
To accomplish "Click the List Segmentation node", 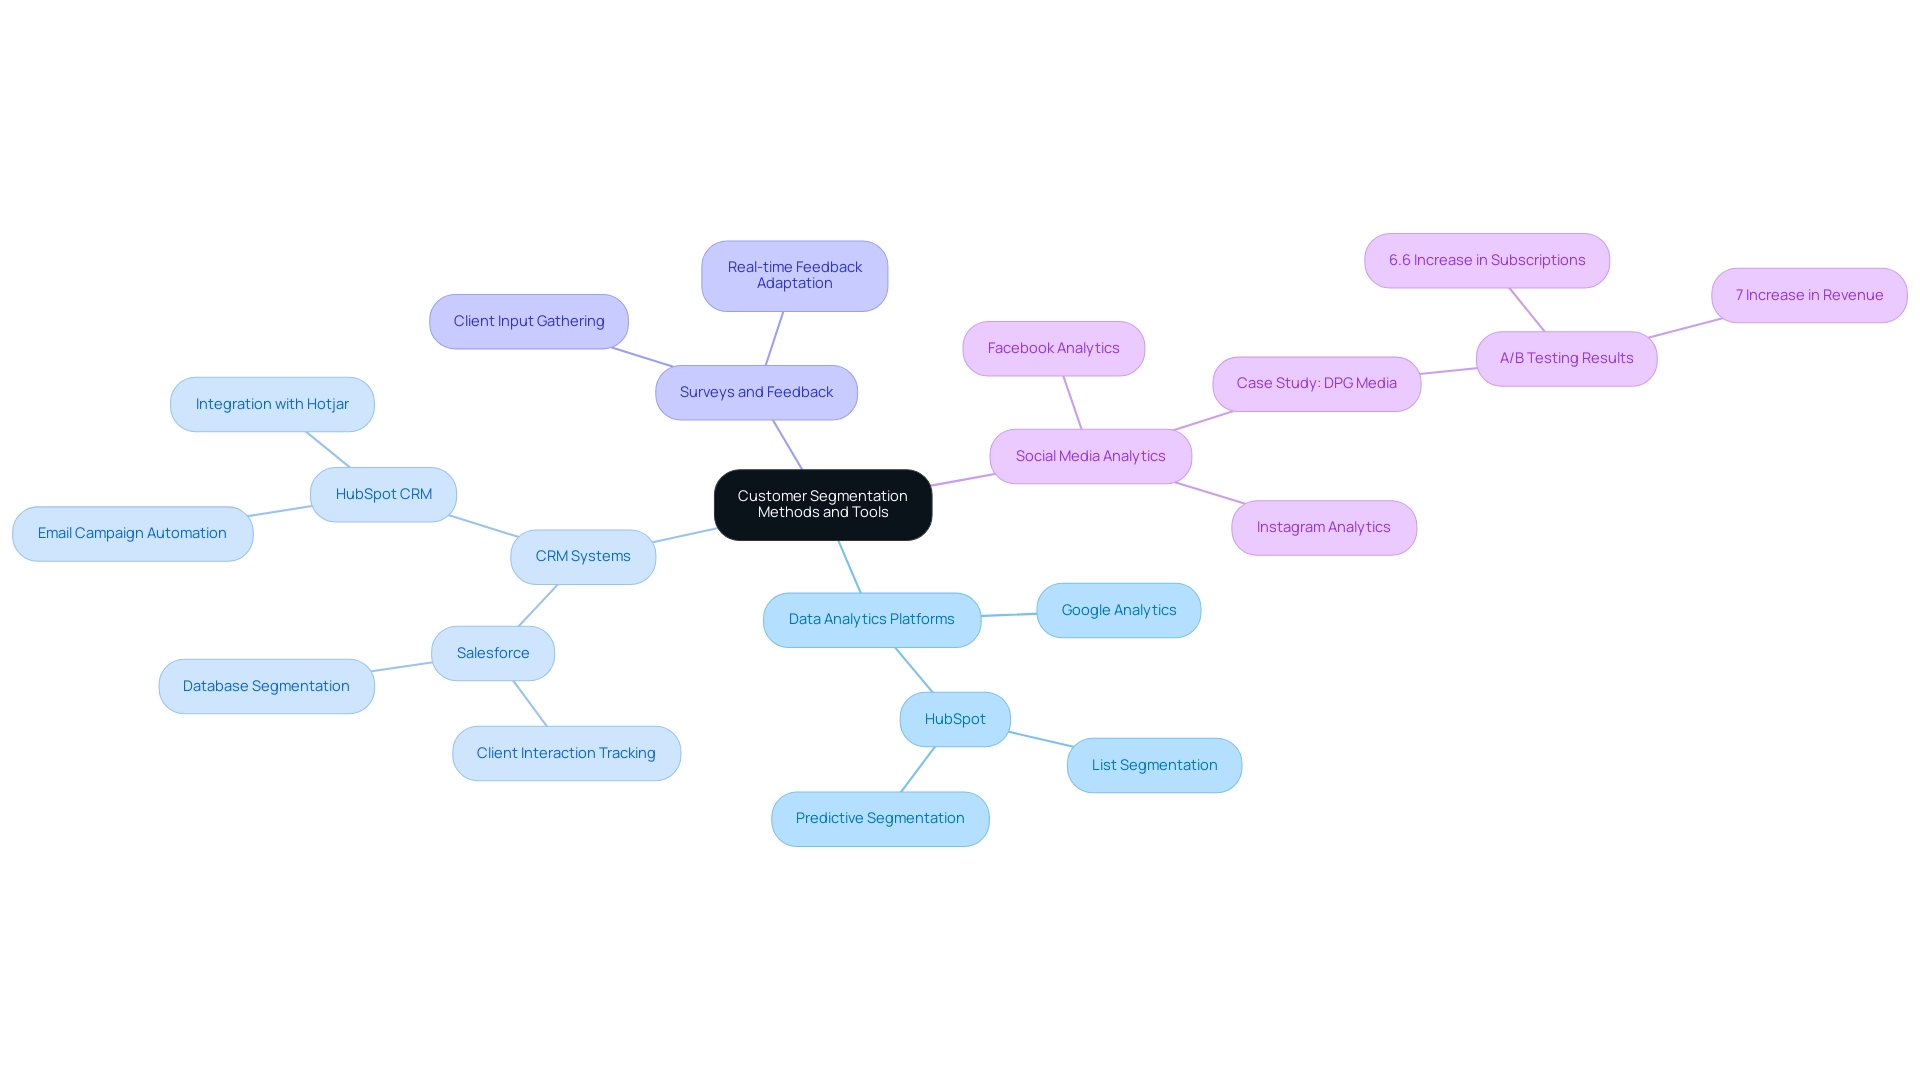I will (1155, 764).
